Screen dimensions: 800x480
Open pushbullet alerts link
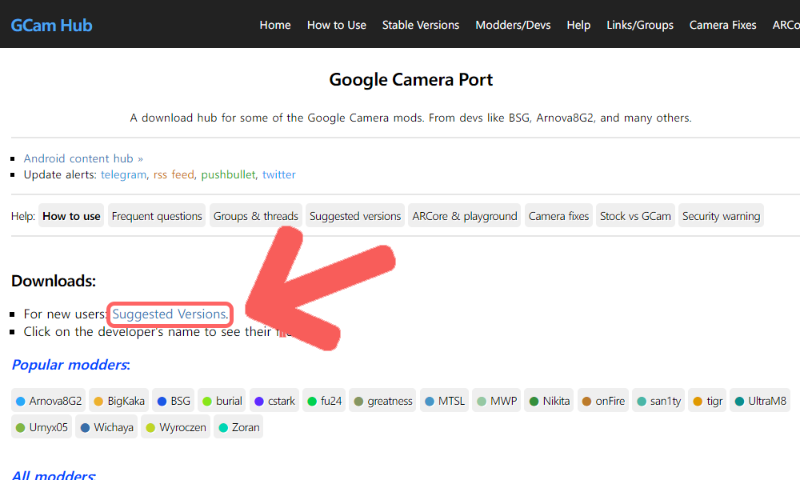pyautogui.click(x=228, y=175)
